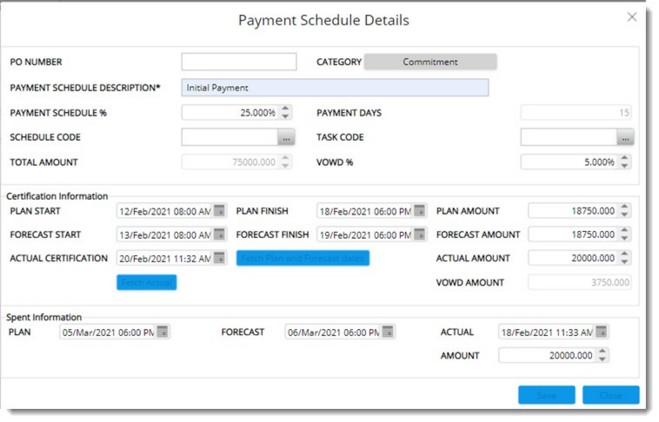Open calendar for Forecast Start date

(219, 235)
